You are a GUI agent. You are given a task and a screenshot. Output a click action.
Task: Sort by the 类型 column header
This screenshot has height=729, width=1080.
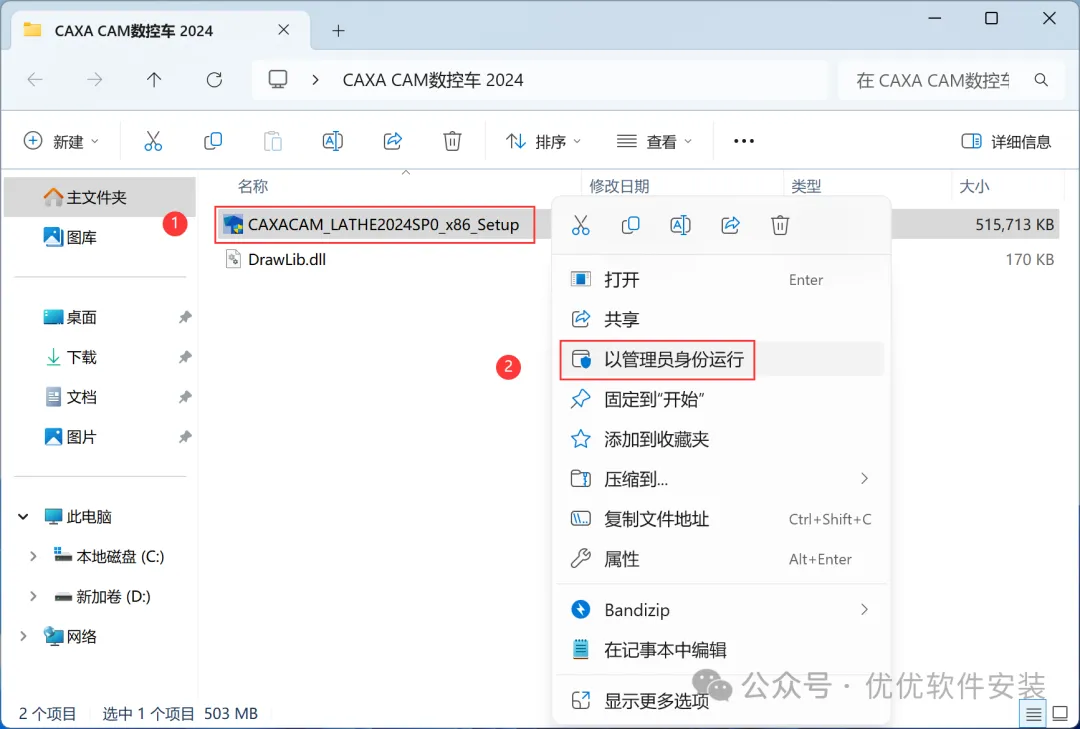807,186
